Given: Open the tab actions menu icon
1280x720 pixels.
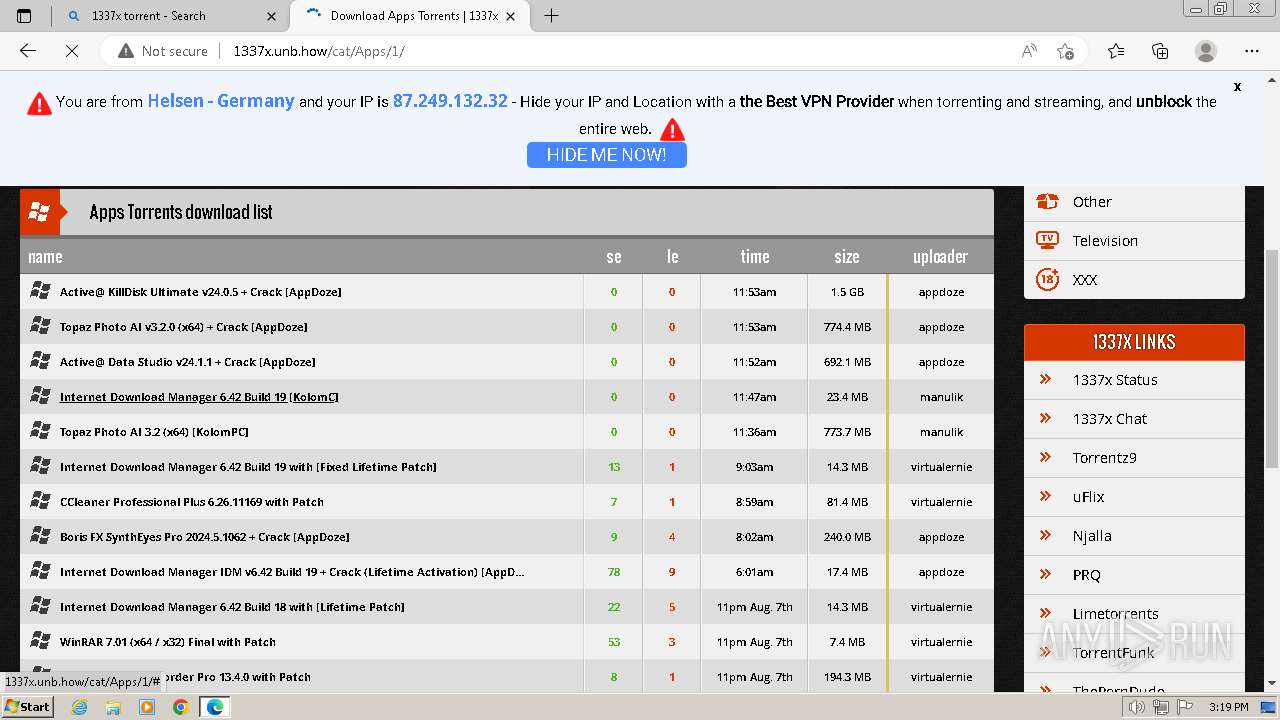Looking at the screenshot, I should click(x=24, y=15).
